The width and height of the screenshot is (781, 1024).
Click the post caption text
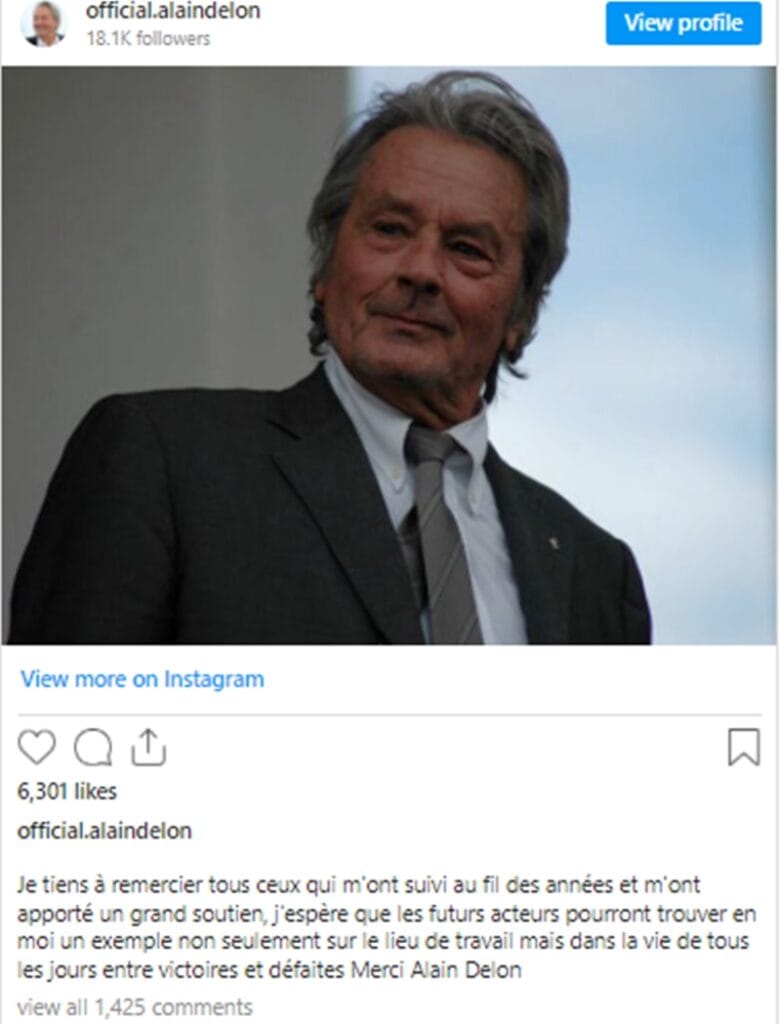pos(387,927)
